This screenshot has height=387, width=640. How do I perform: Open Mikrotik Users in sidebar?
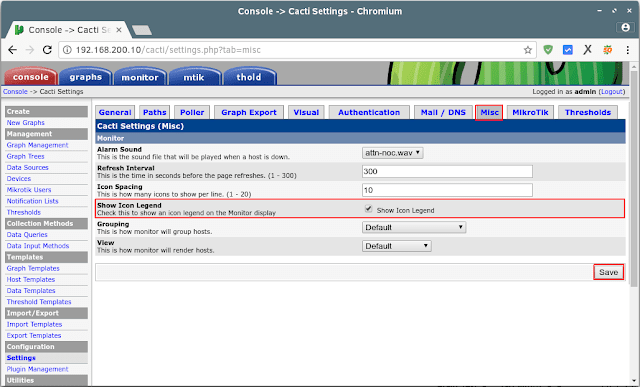[x=29, y=190]
